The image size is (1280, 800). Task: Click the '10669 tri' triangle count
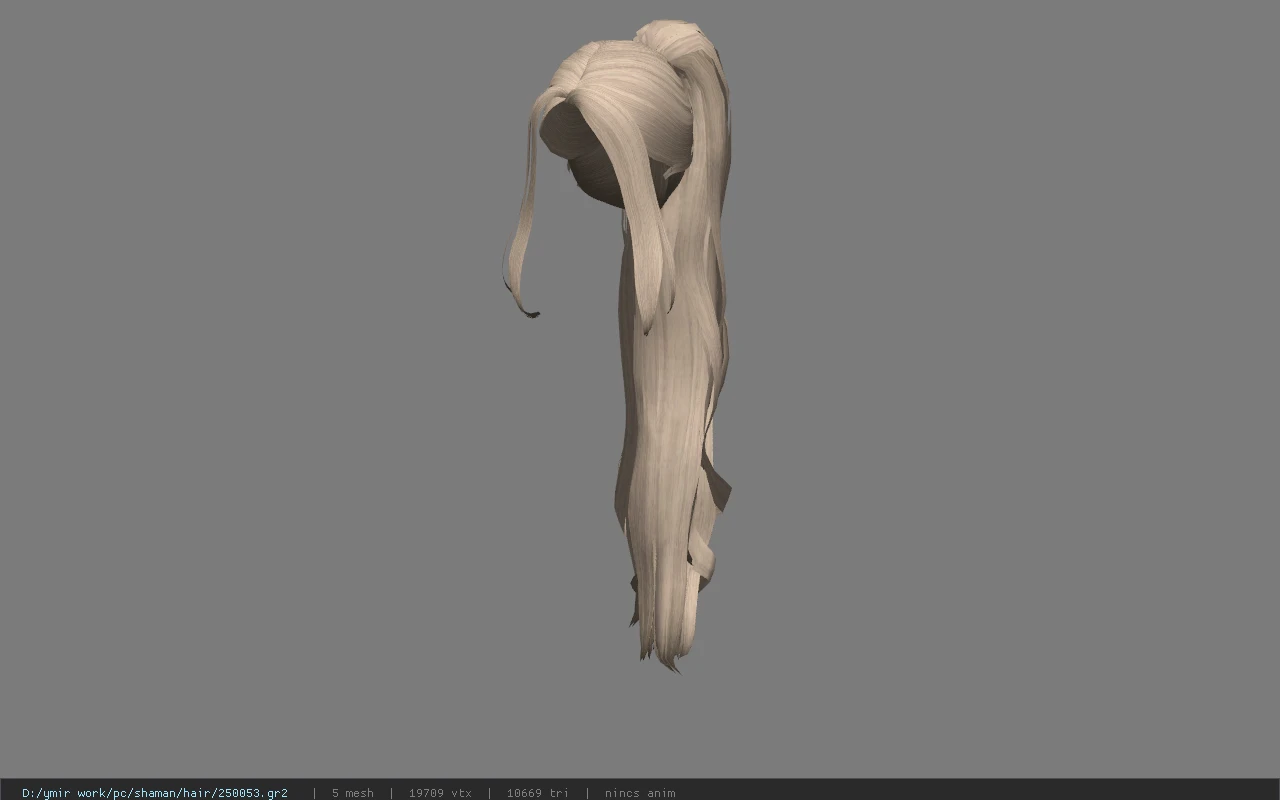537,793
